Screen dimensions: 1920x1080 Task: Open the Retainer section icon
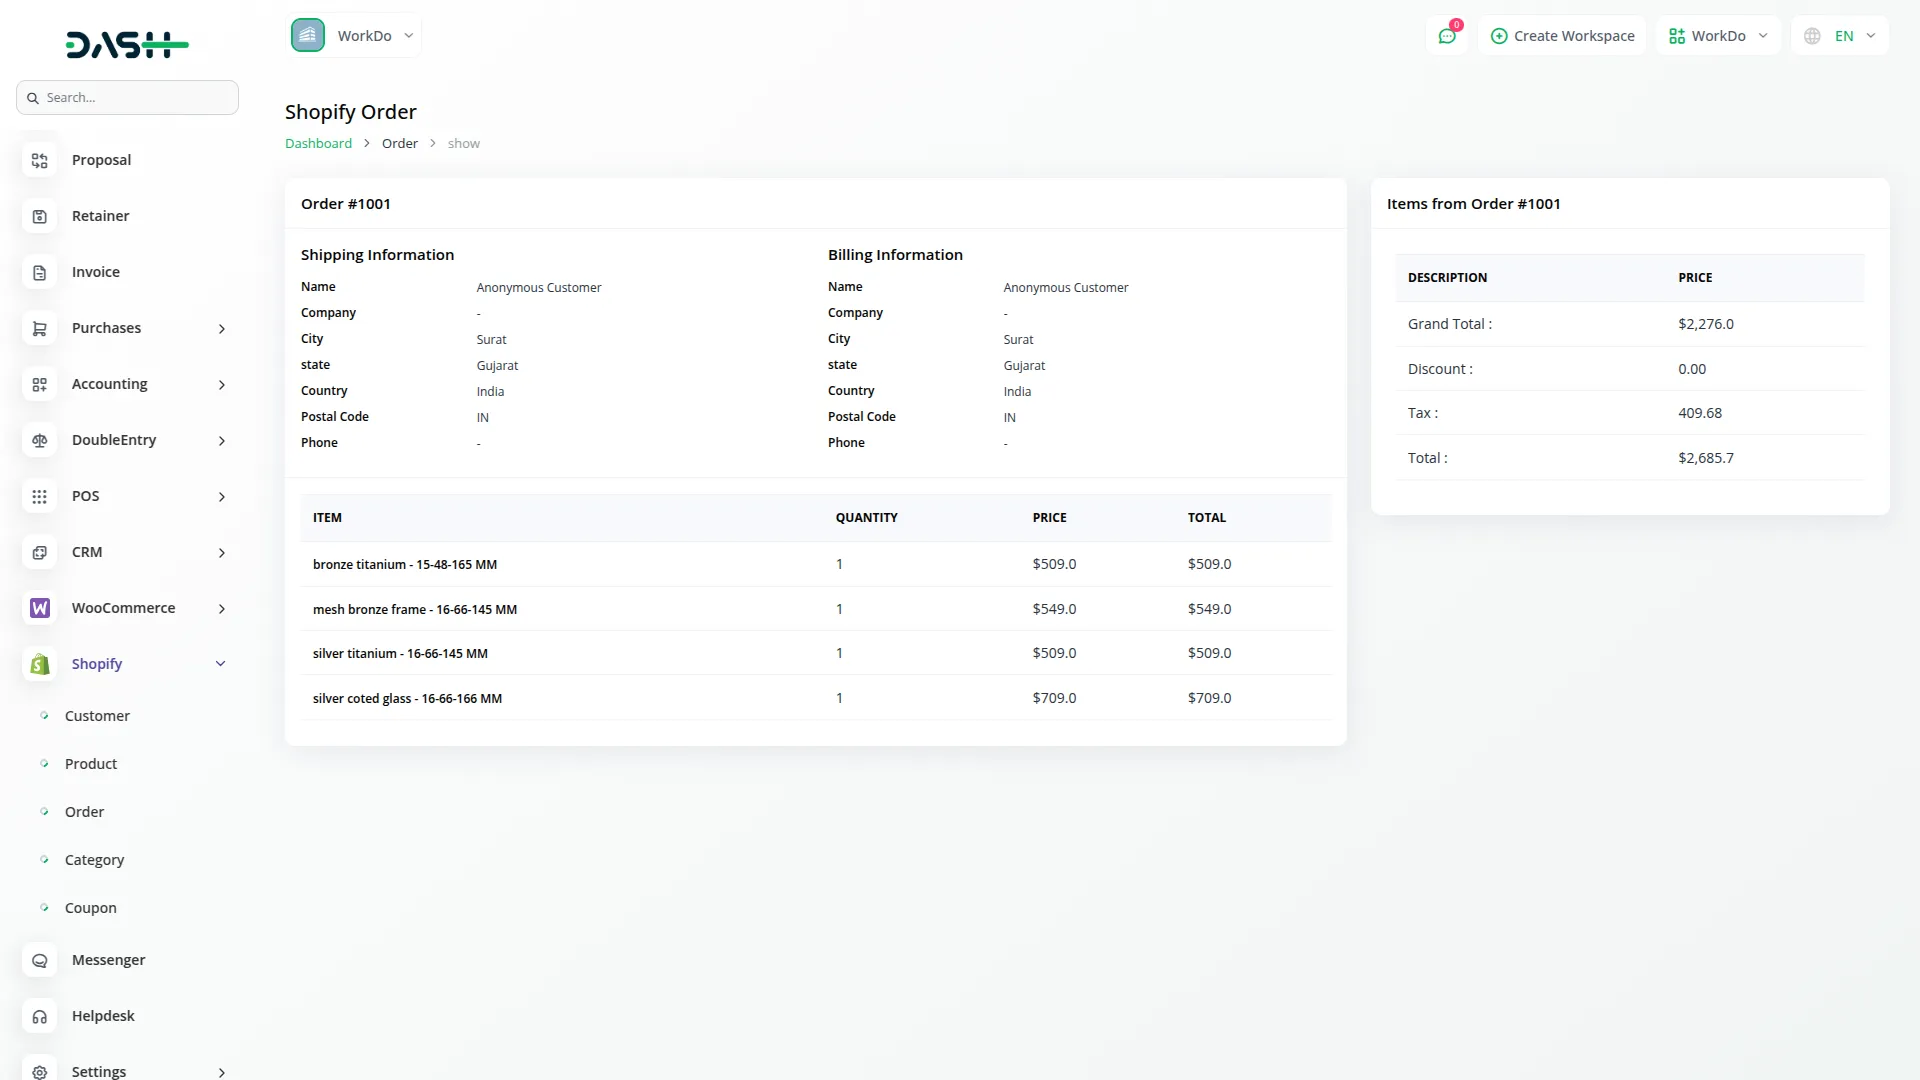pos(39,216)
